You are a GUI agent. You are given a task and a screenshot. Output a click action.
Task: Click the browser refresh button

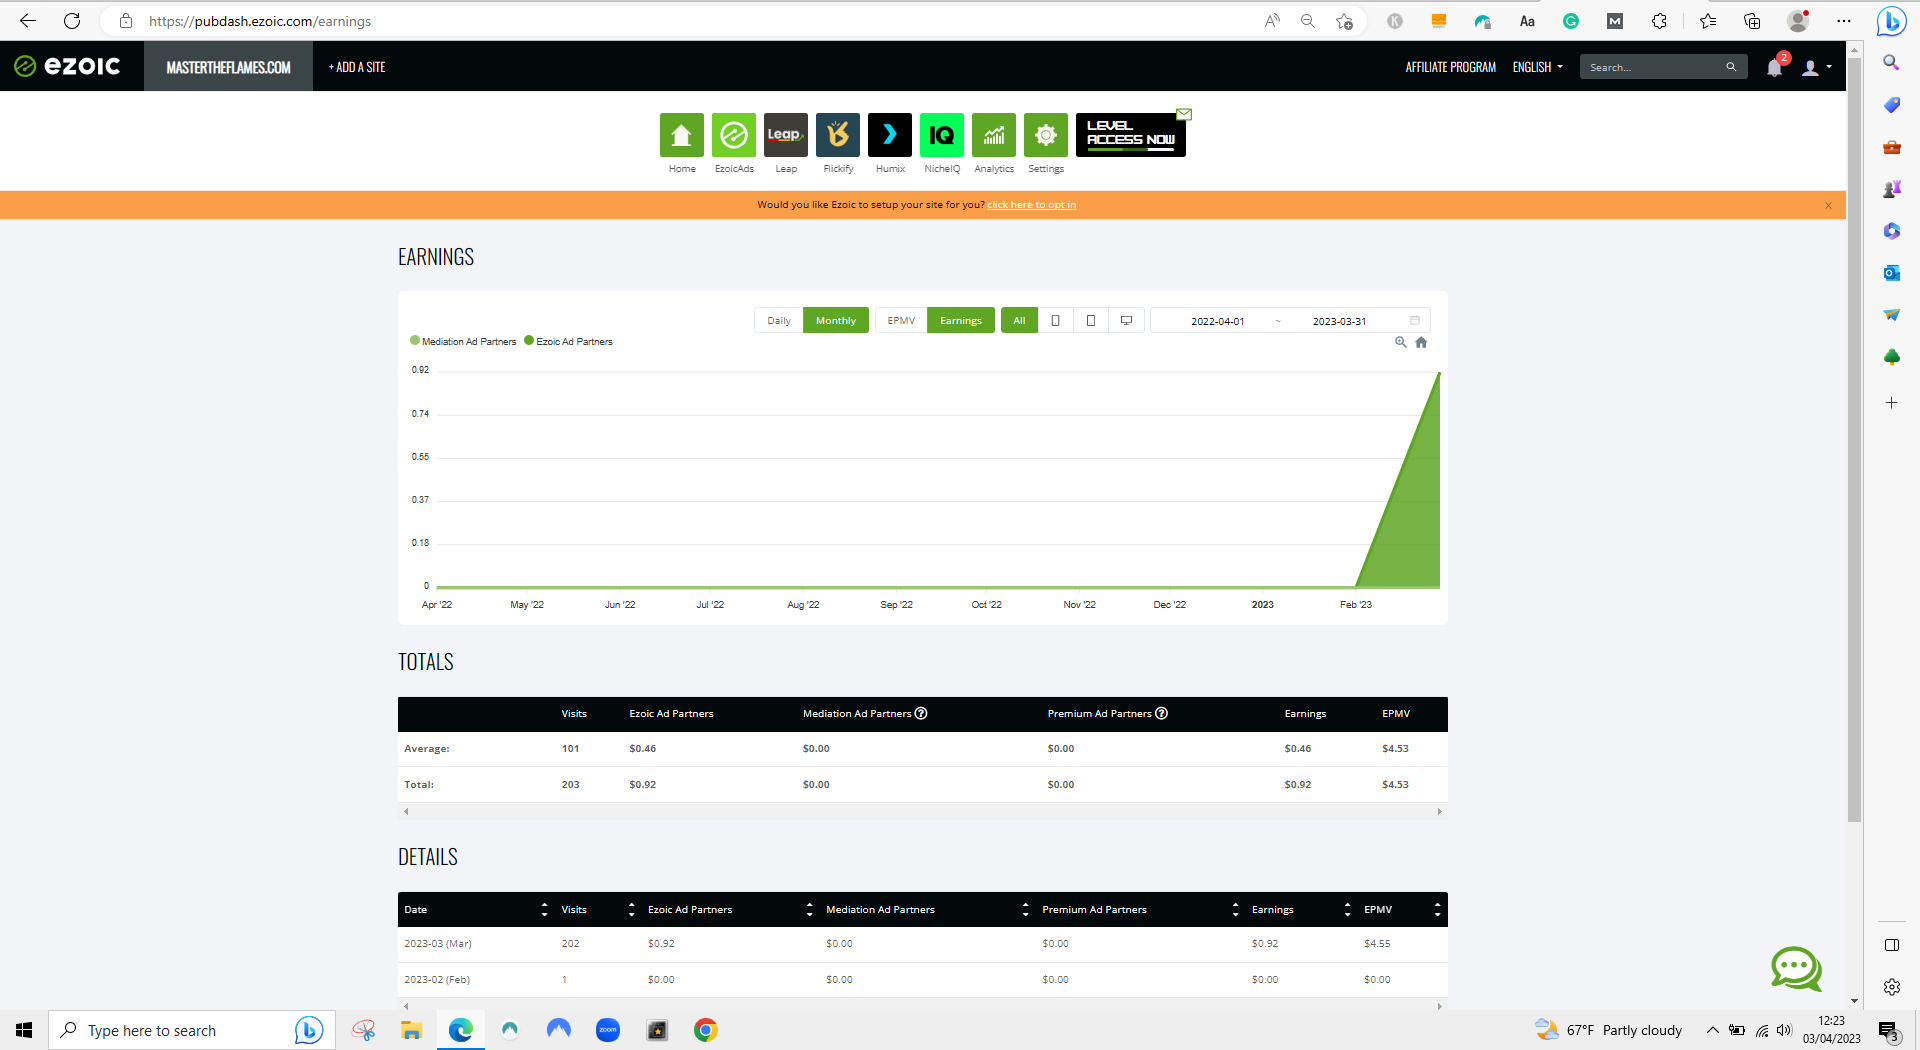pyautogui.click(x=72, y=21)
